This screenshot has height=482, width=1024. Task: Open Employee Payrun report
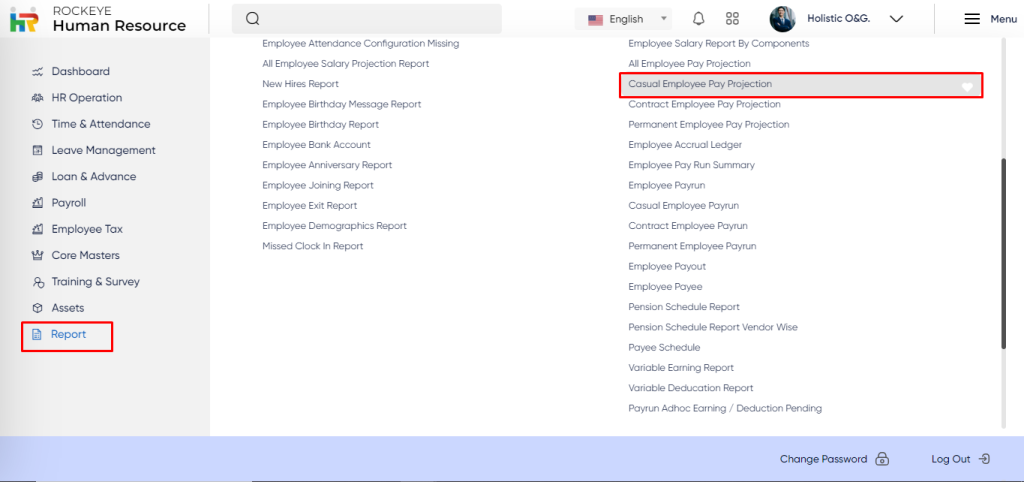[667, 185]
